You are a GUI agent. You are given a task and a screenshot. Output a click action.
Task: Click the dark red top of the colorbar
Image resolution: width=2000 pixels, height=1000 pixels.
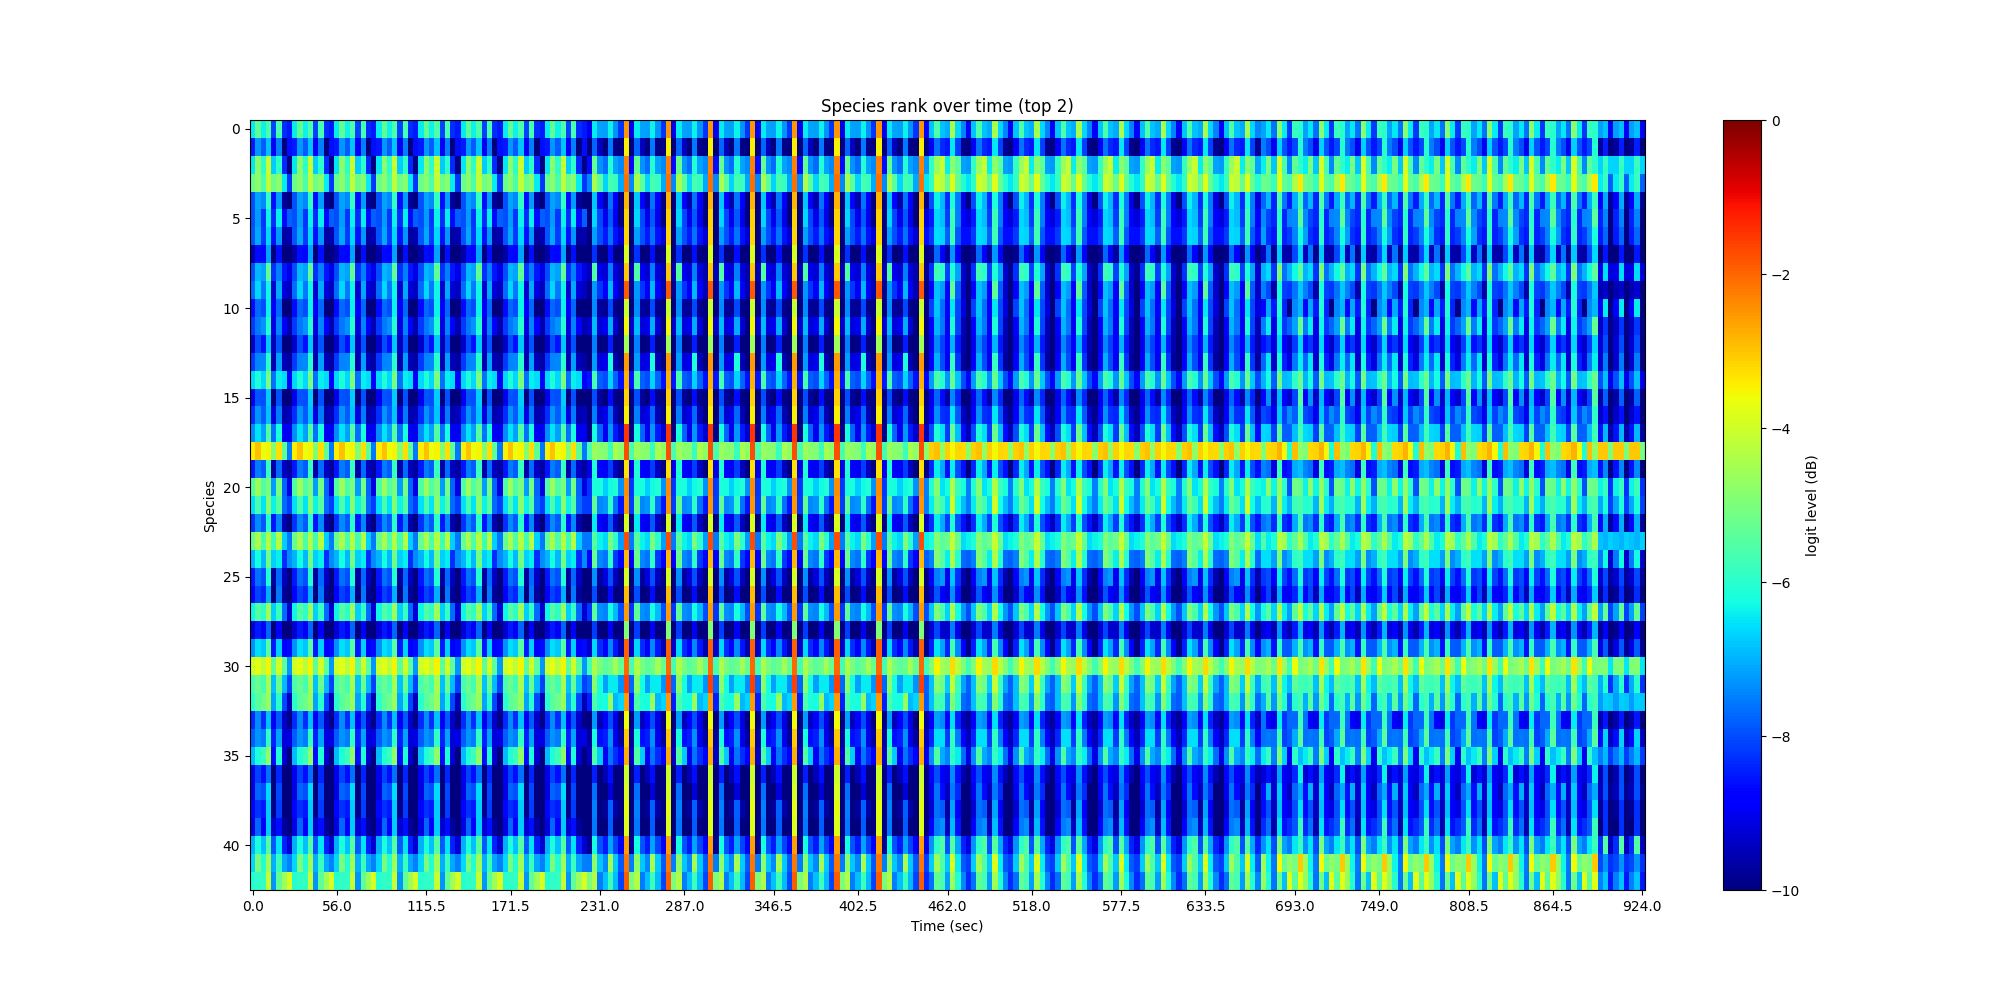[1743, 126]
